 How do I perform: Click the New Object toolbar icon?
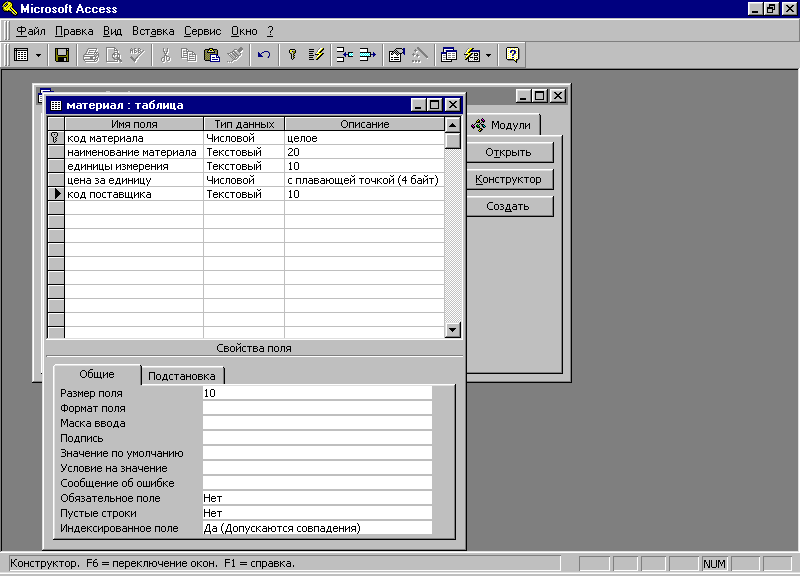tap(472, 55)
